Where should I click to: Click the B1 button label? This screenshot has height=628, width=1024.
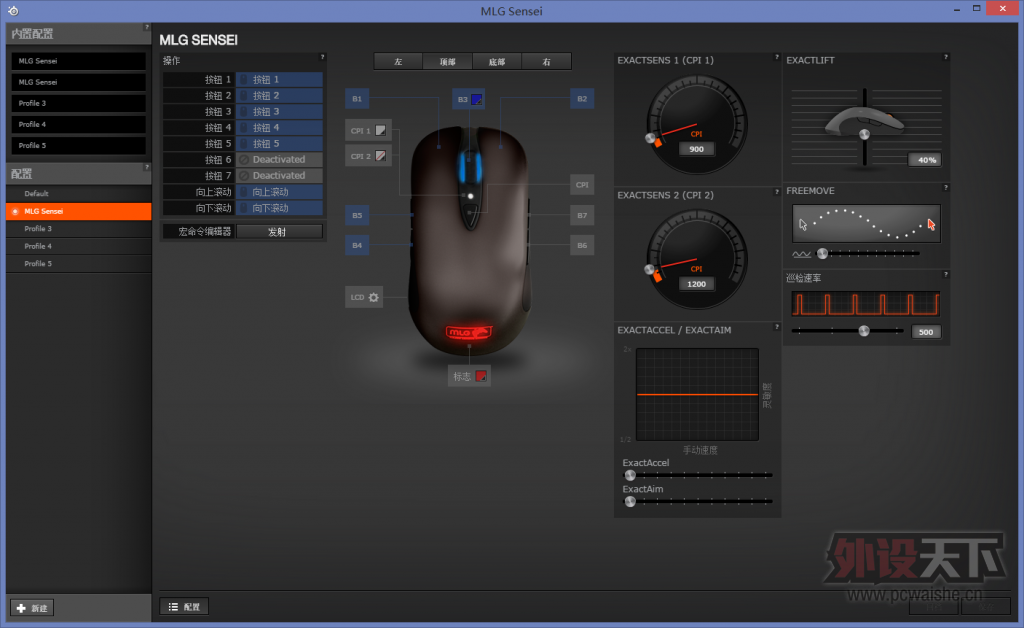(x=357, y=99)
